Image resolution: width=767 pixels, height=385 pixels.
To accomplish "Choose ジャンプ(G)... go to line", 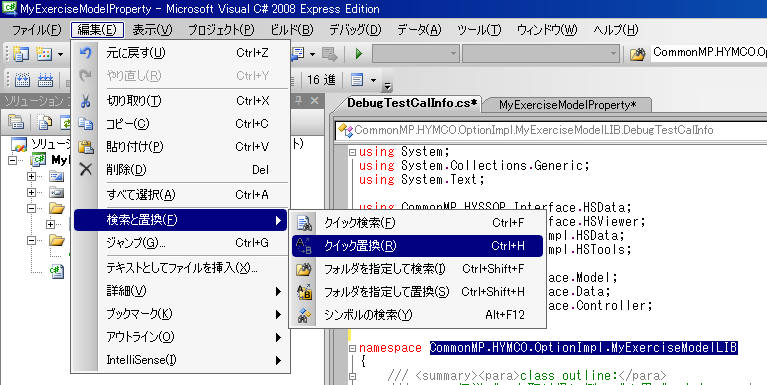I will 181,243.
